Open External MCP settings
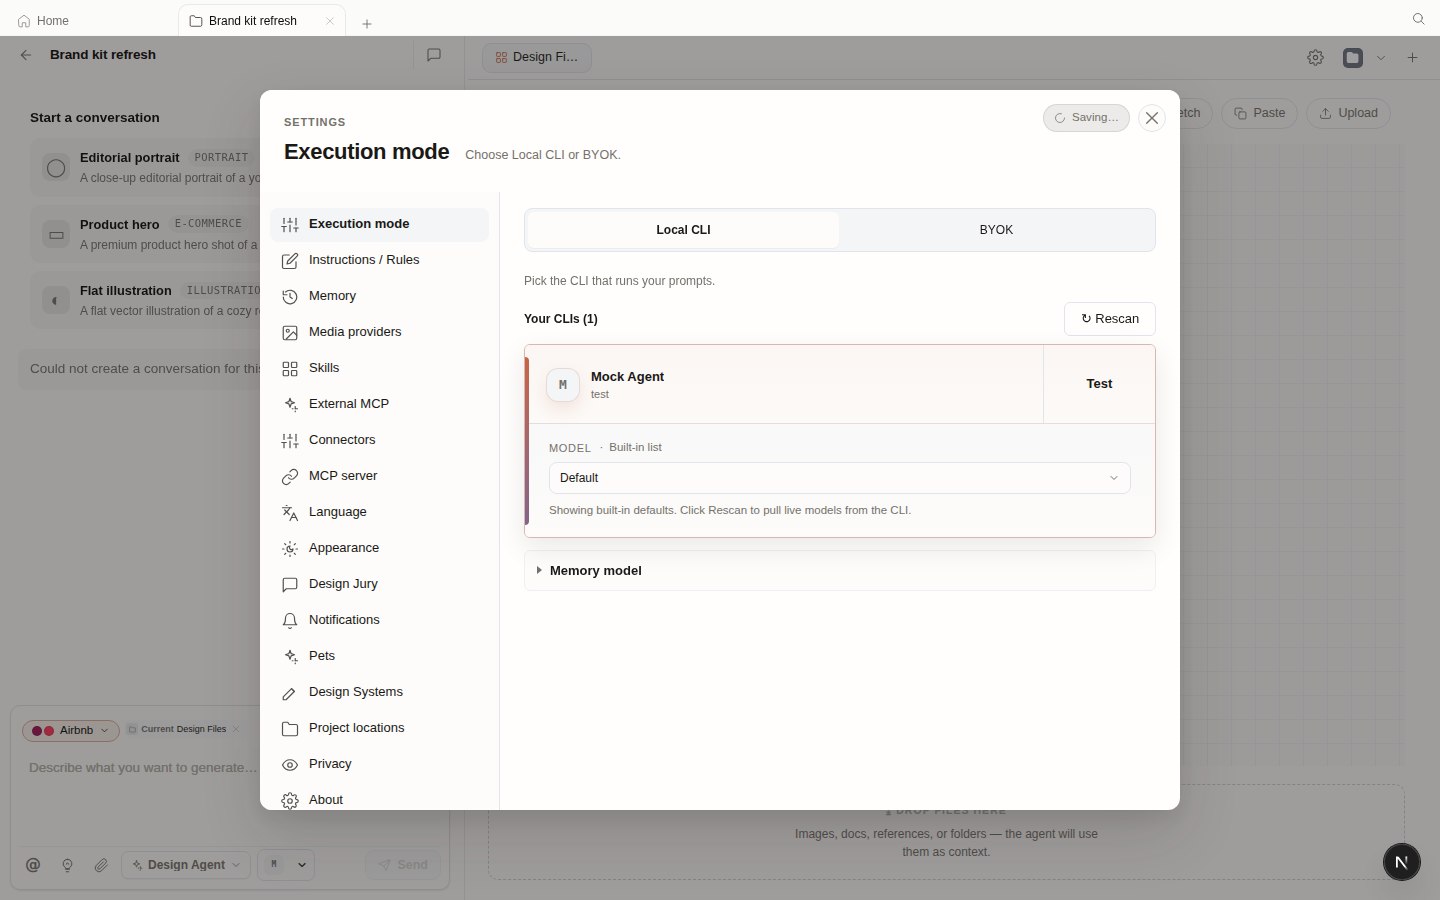Screen dimensions: 1440x900 tap(379, 404)
